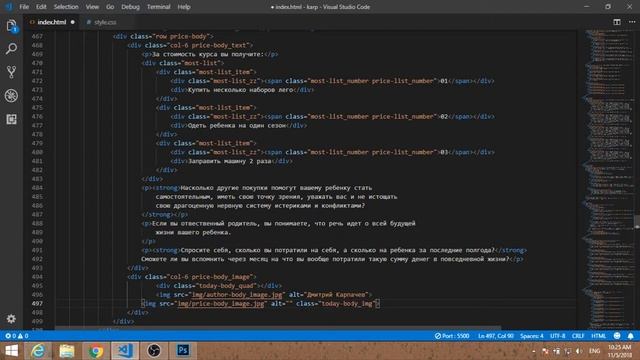Click the Visual Studio Code taskbar icon
Screen dimensions: 640x360
pyautogui.click(x=125, y=351)
